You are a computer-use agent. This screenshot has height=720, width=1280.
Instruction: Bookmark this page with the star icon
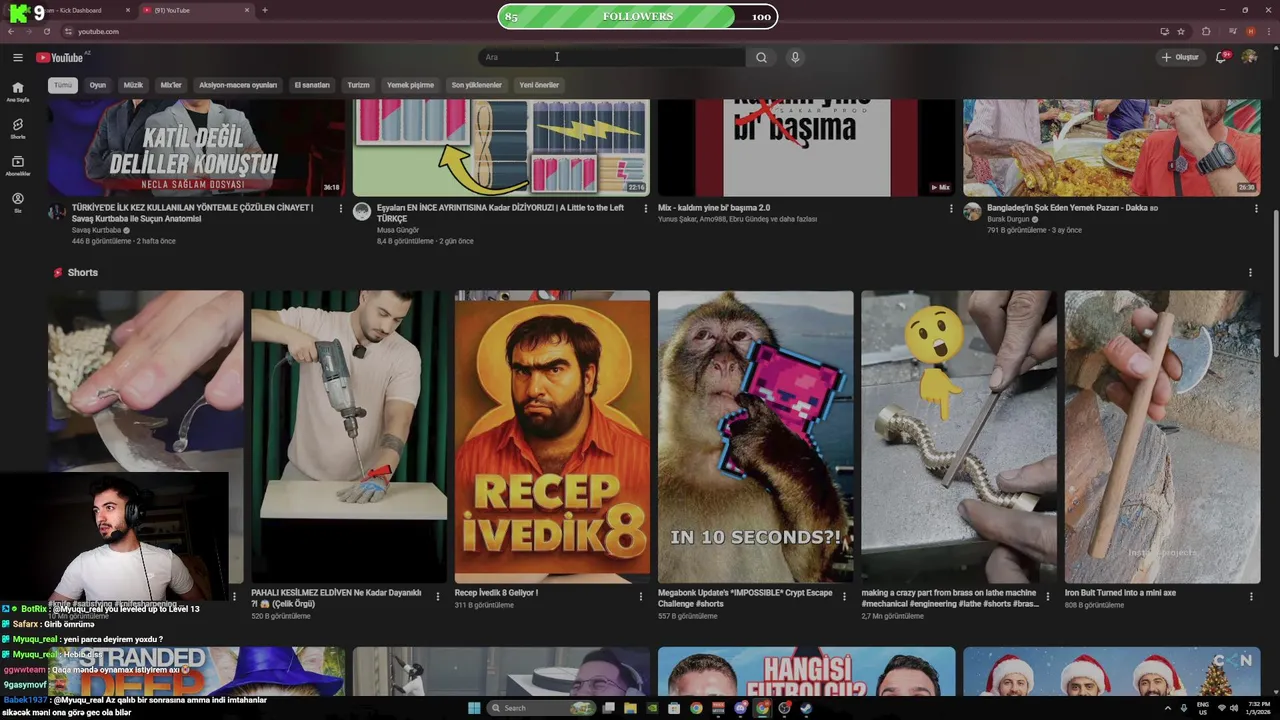tap(1181, 31)
